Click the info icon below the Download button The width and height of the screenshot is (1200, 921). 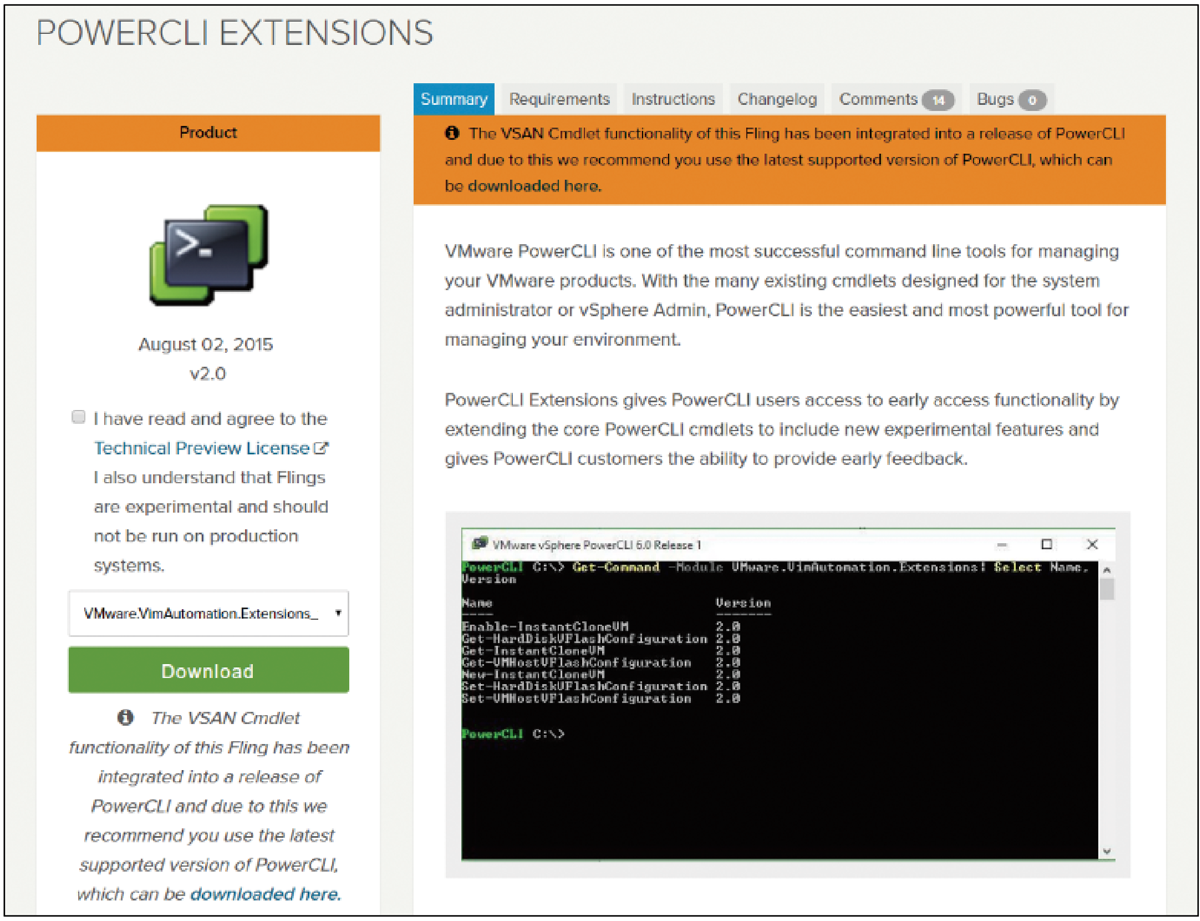[x=125, y=717]
